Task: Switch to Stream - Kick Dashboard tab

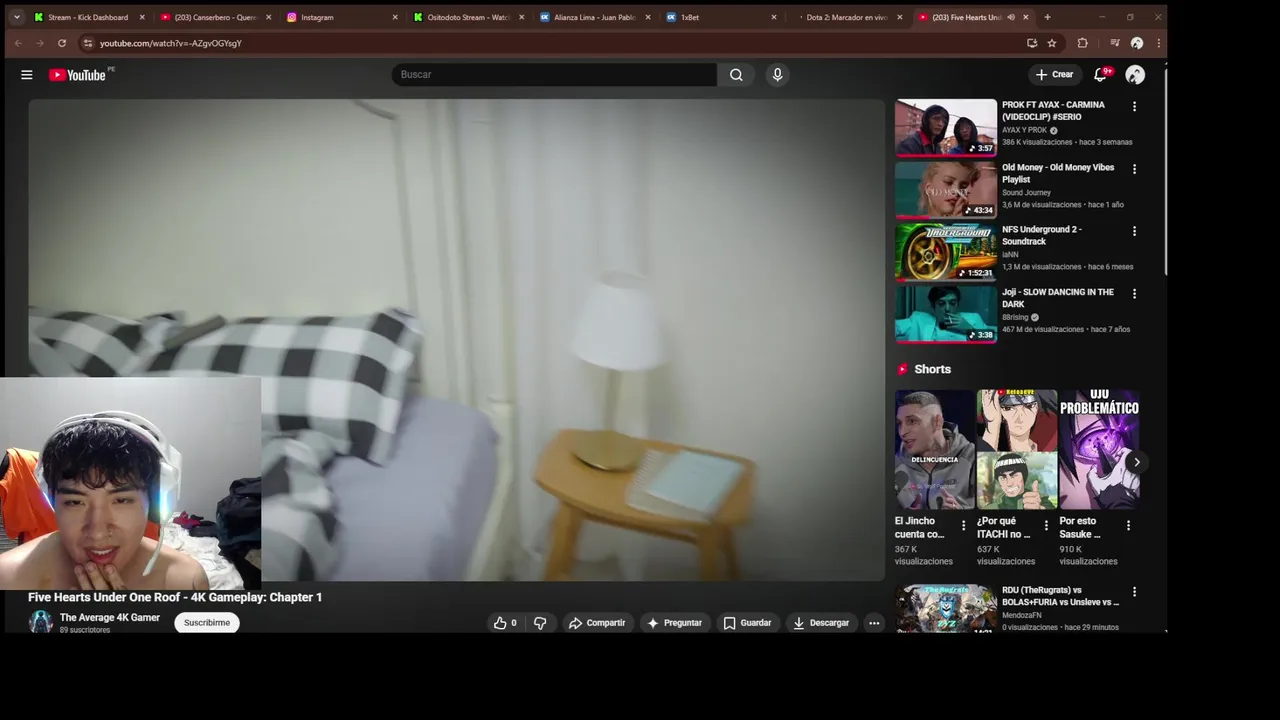Action: pyautogui.click(x=89, y=17)
